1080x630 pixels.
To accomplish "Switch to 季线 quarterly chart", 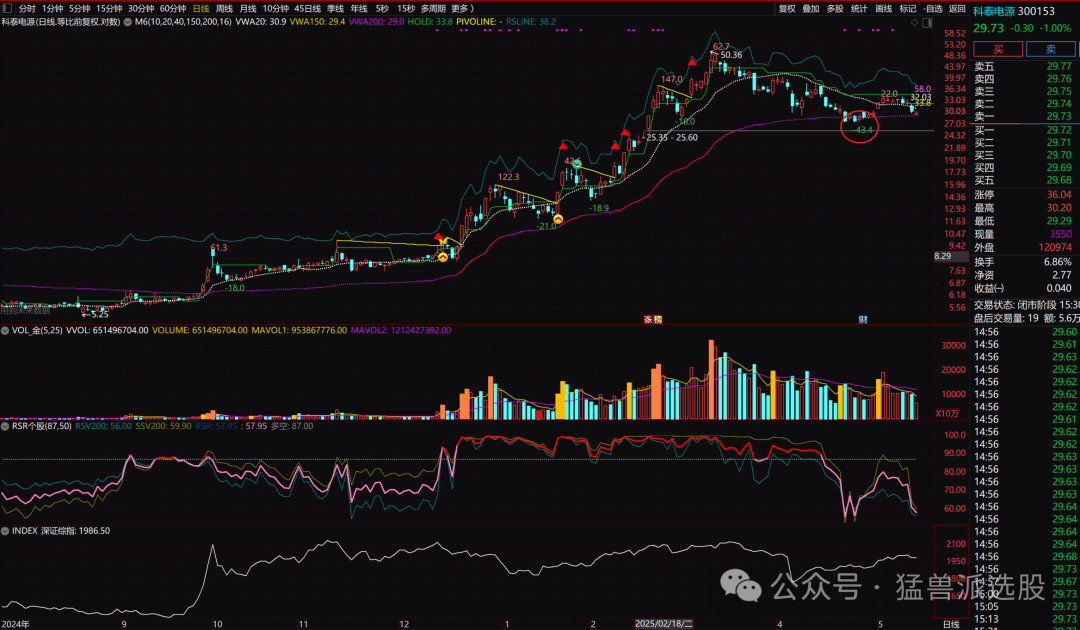I will coord(335,8).
